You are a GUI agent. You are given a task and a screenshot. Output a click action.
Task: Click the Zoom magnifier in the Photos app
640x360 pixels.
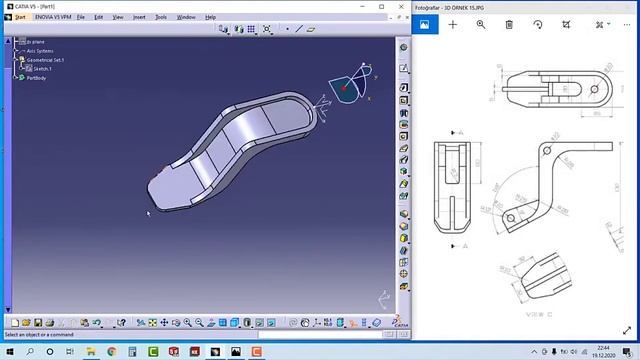(481, 24)
